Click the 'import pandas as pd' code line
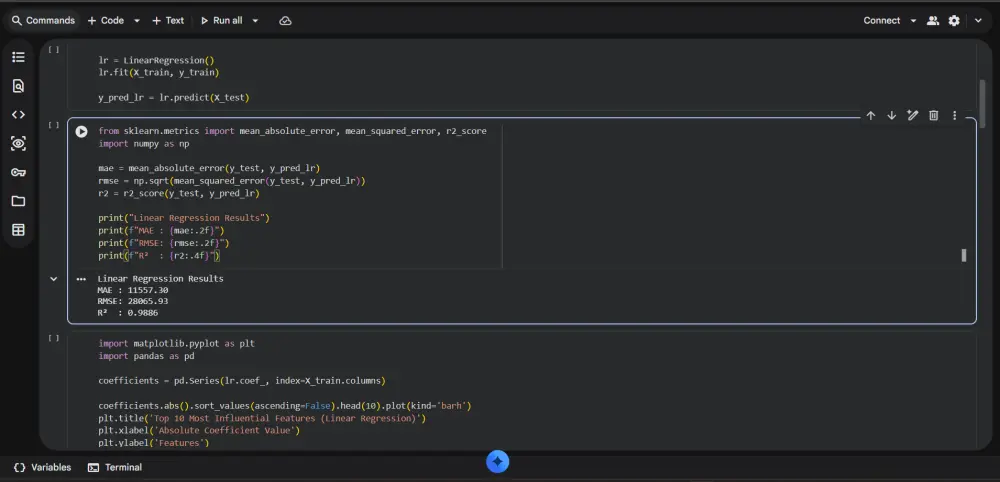 (146, 356)
